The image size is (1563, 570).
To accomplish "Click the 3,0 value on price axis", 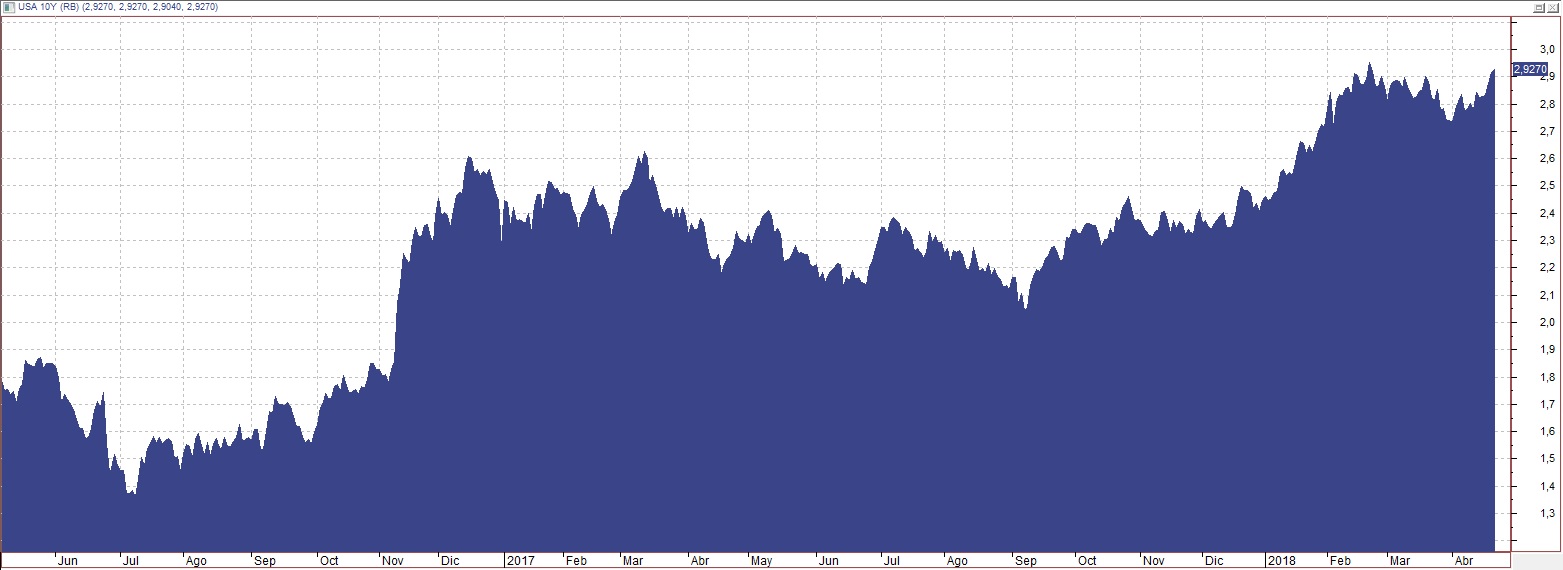I will tap(1546, 49).
